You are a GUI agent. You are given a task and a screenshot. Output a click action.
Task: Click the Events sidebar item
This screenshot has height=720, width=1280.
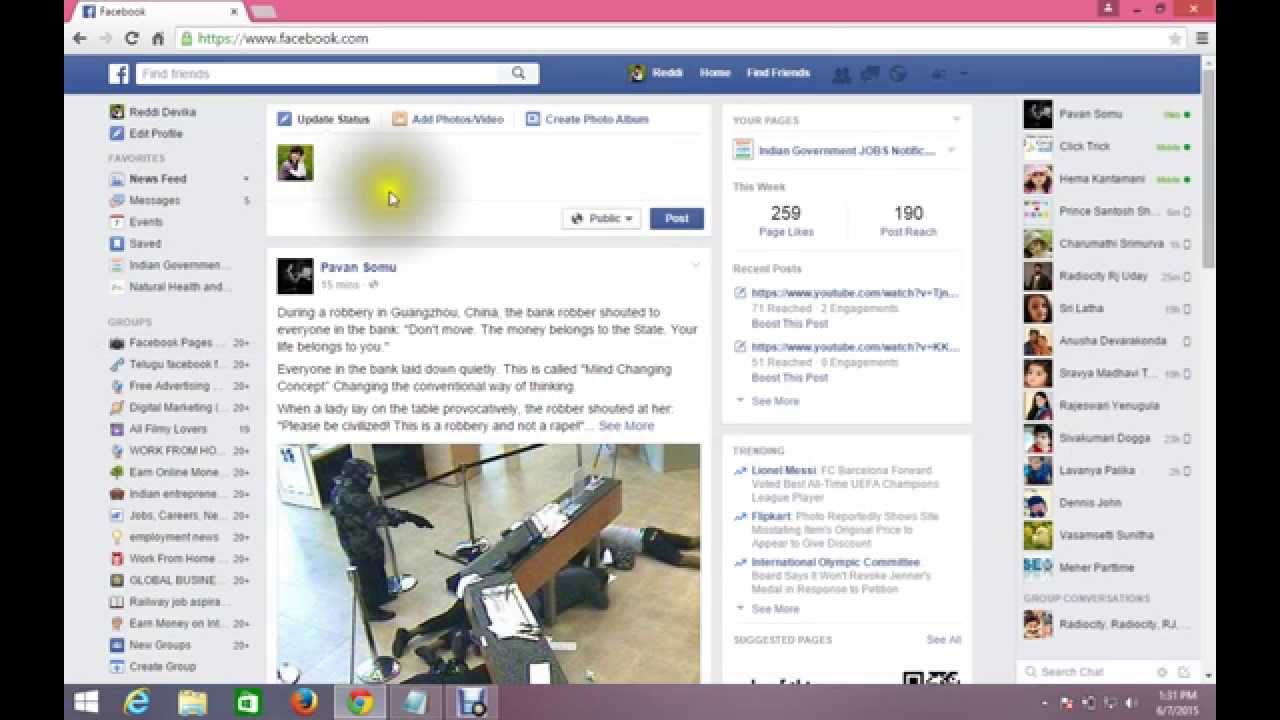pos(146,222)
